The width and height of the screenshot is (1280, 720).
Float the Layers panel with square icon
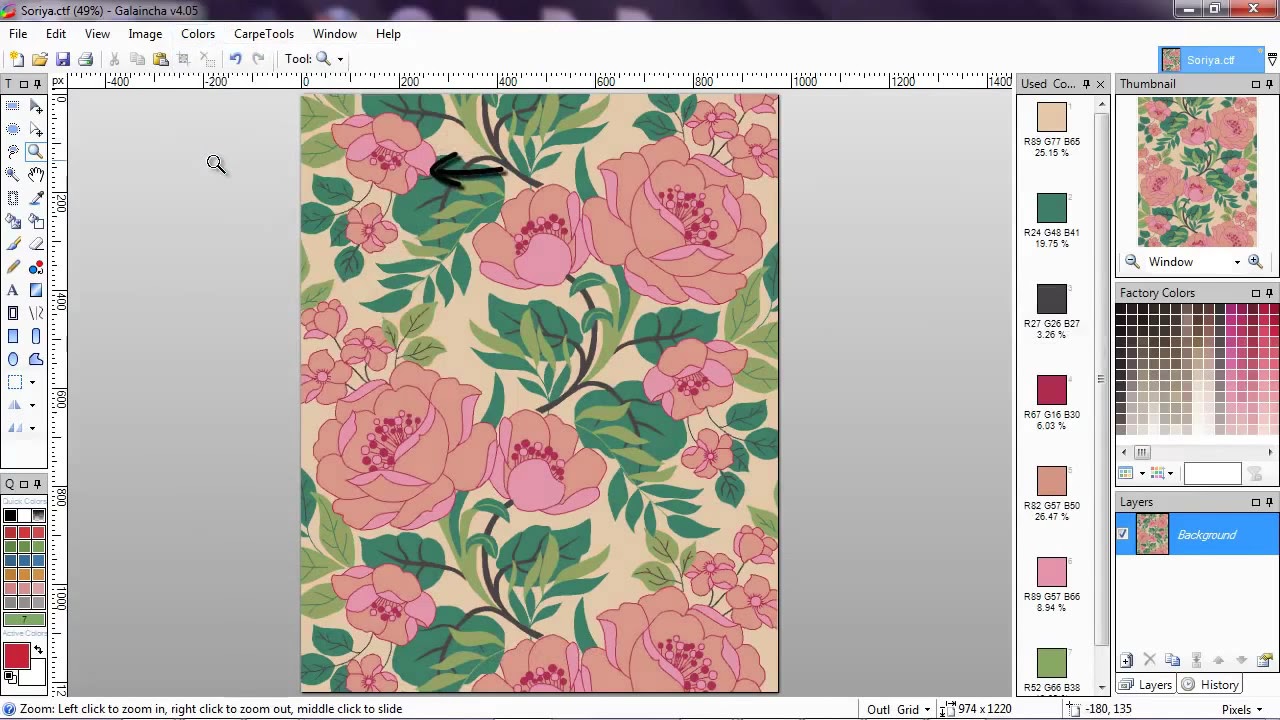(1256, 502)
